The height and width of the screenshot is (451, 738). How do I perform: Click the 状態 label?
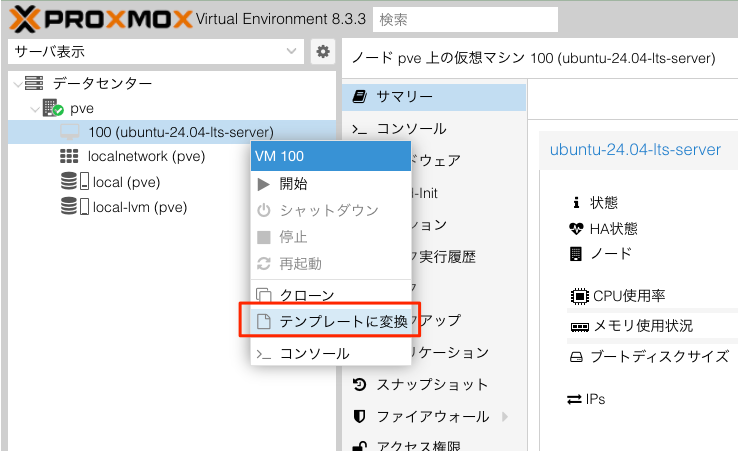[x=604, y=203]
